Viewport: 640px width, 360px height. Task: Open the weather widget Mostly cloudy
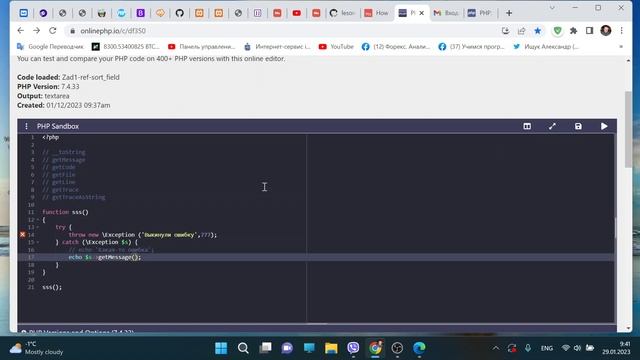pyautogui.click(x=37, y=348)
